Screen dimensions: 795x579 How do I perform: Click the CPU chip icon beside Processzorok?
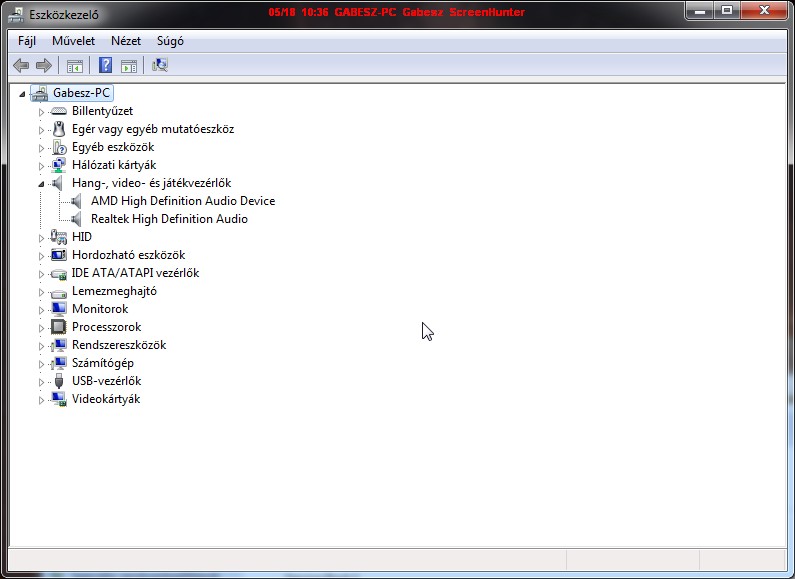[59, 327]
